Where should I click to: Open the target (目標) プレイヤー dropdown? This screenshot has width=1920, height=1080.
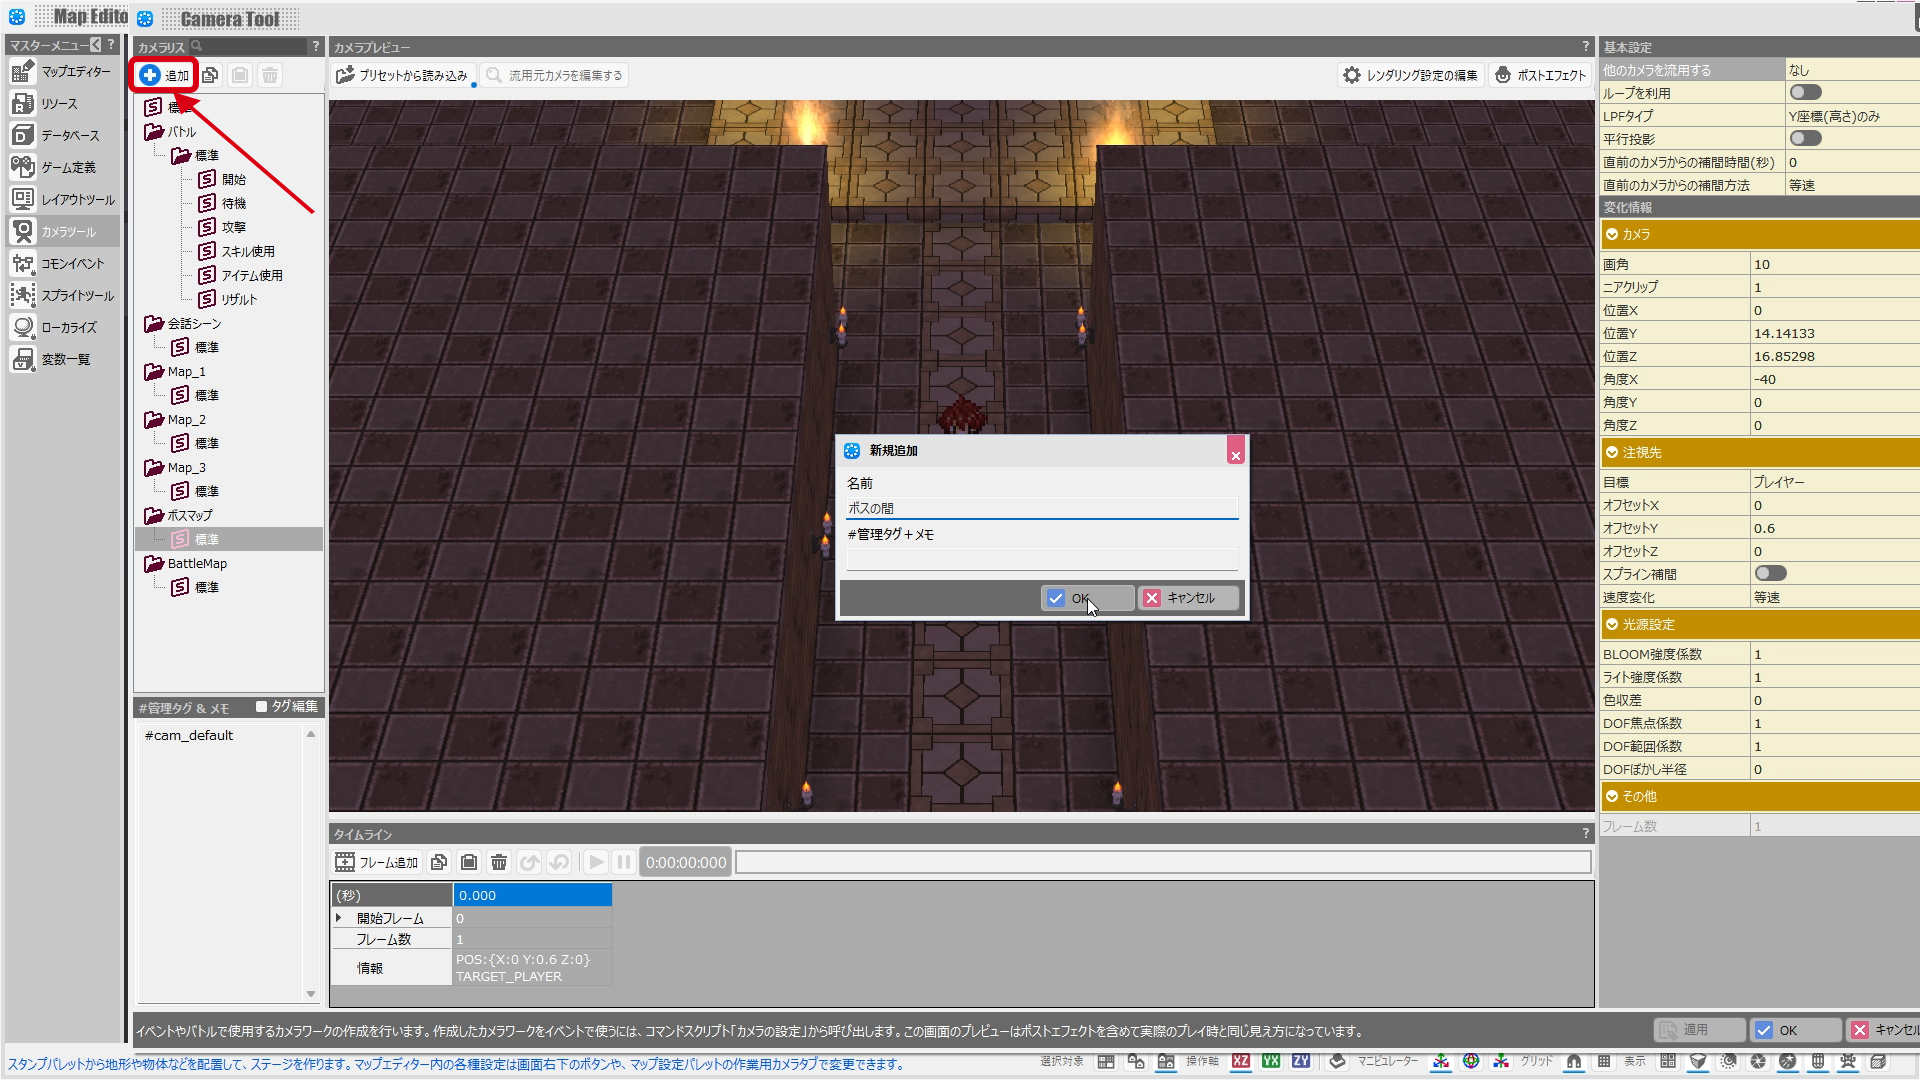(1835, 482)
